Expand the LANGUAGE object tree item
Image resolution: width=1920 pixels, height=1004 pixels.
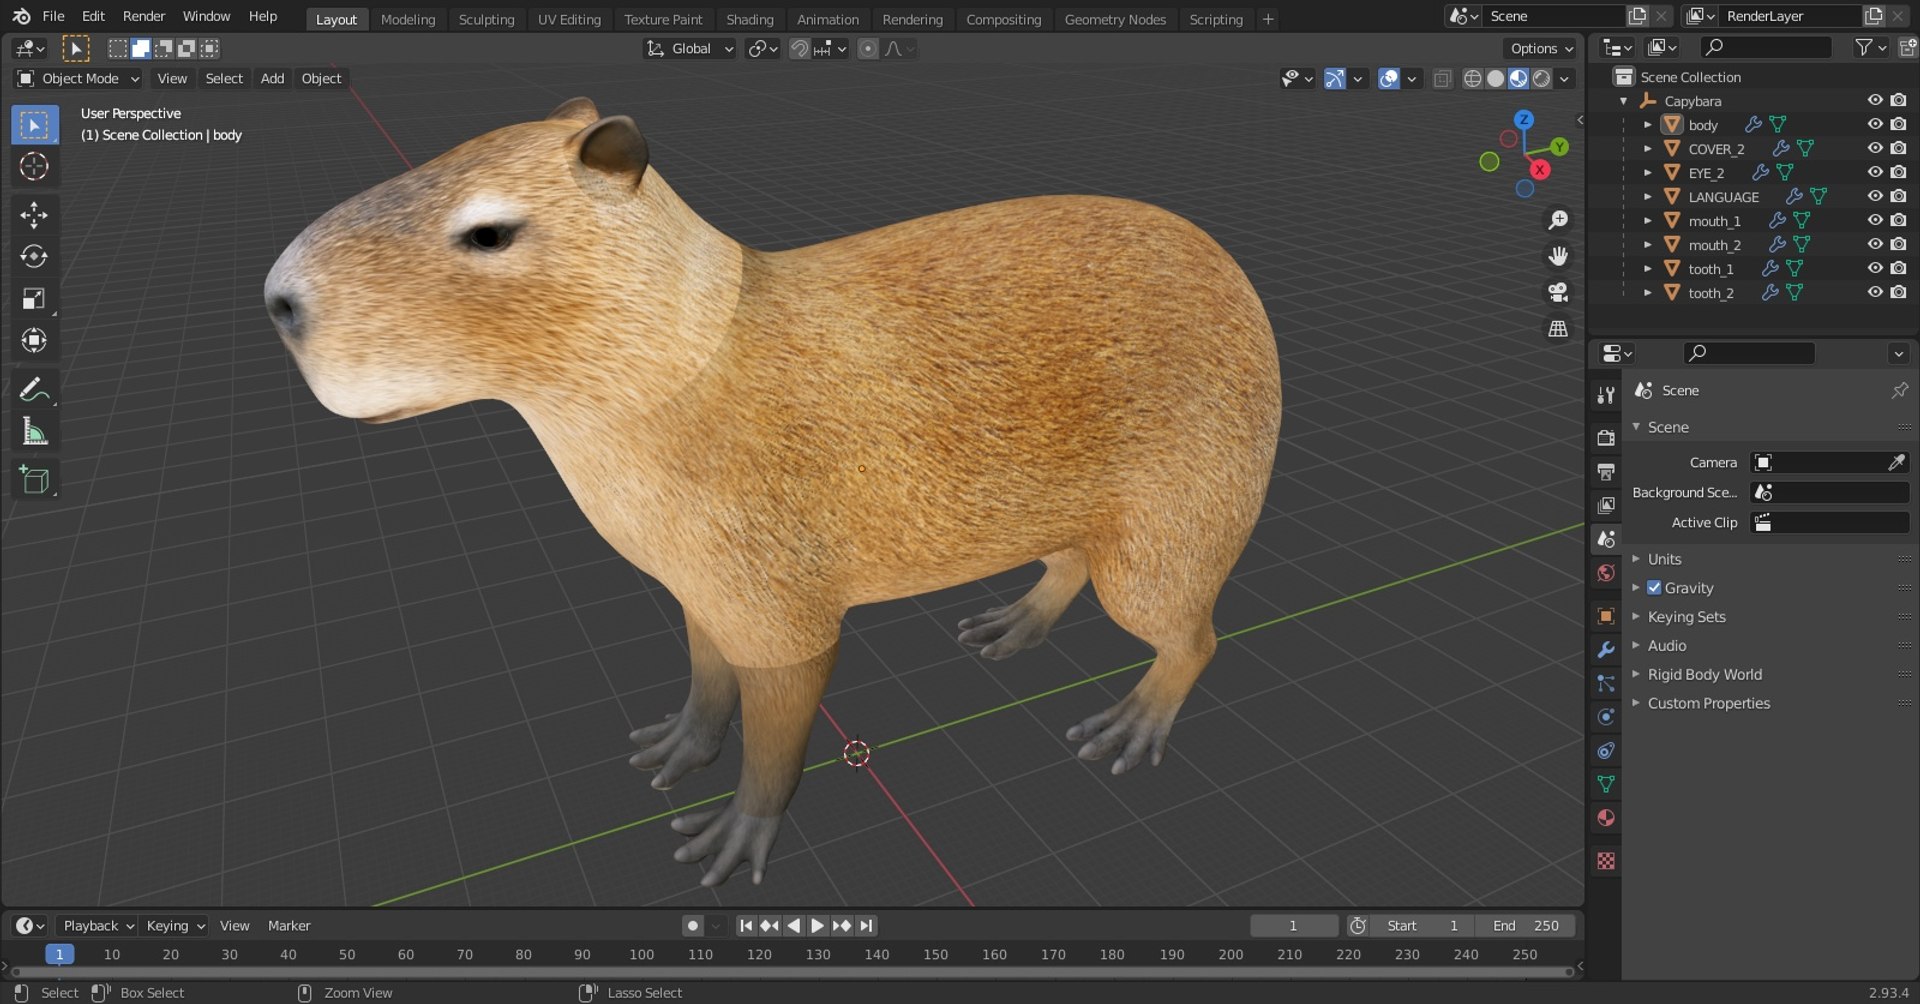pyautogui.click(x=1647, y=197)
